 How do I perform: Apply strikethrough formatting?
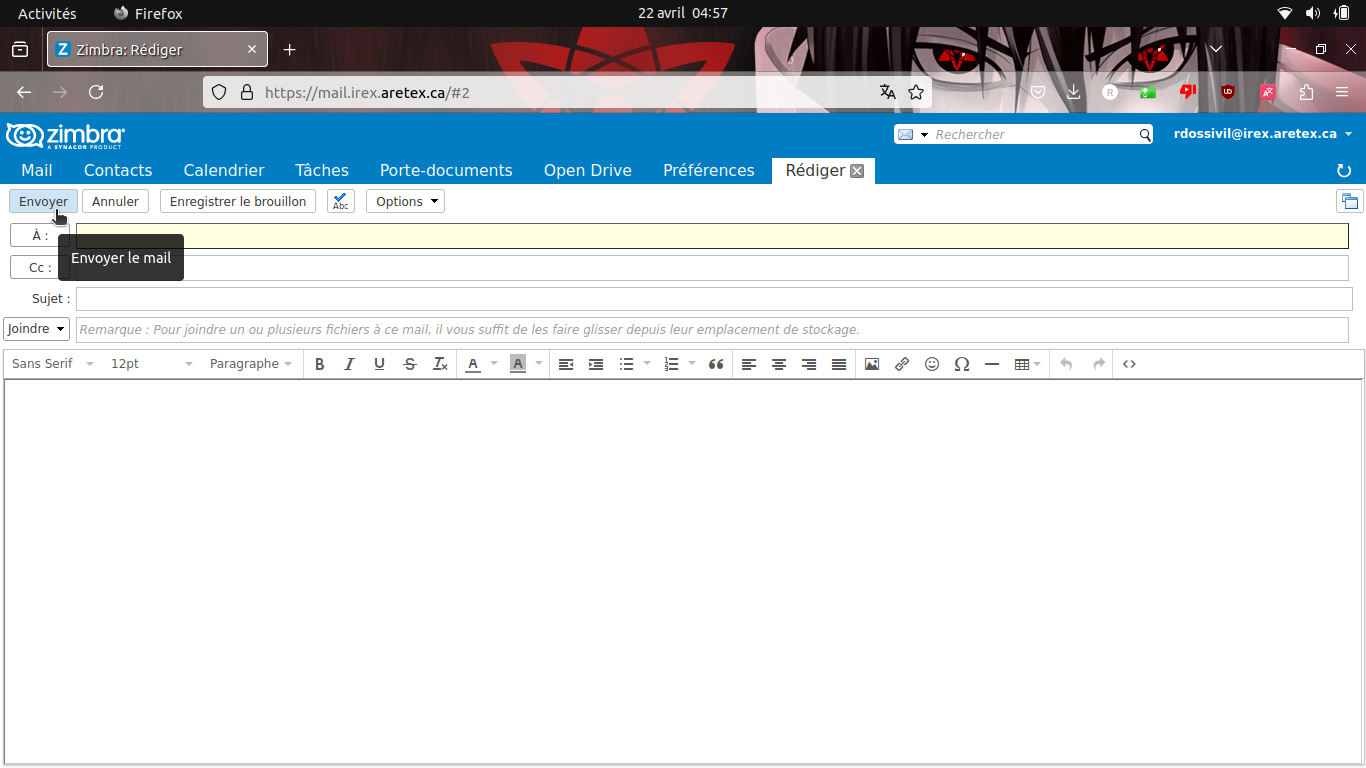click(x=410, y=364)
